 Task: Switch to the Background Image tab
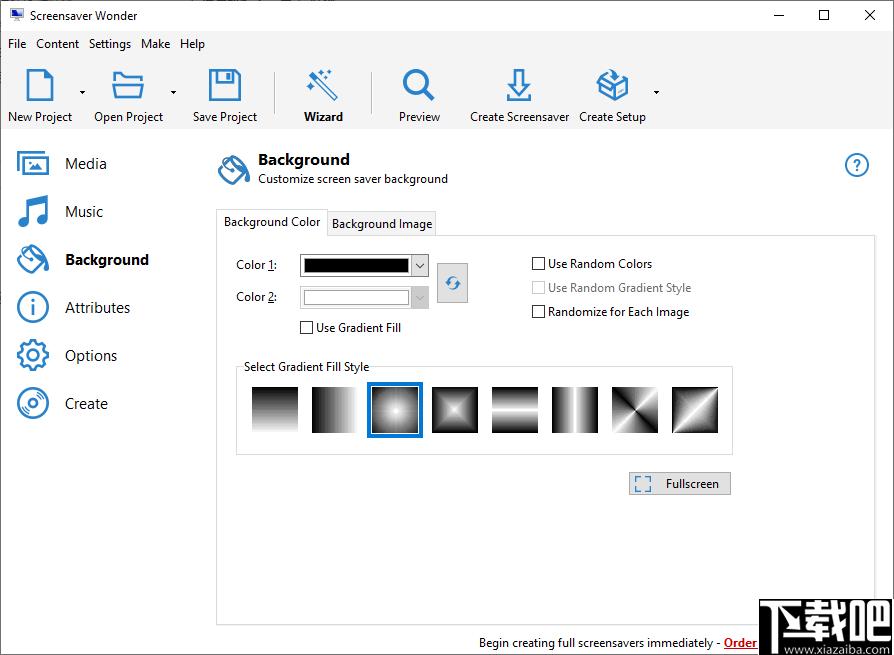(382, 224)
